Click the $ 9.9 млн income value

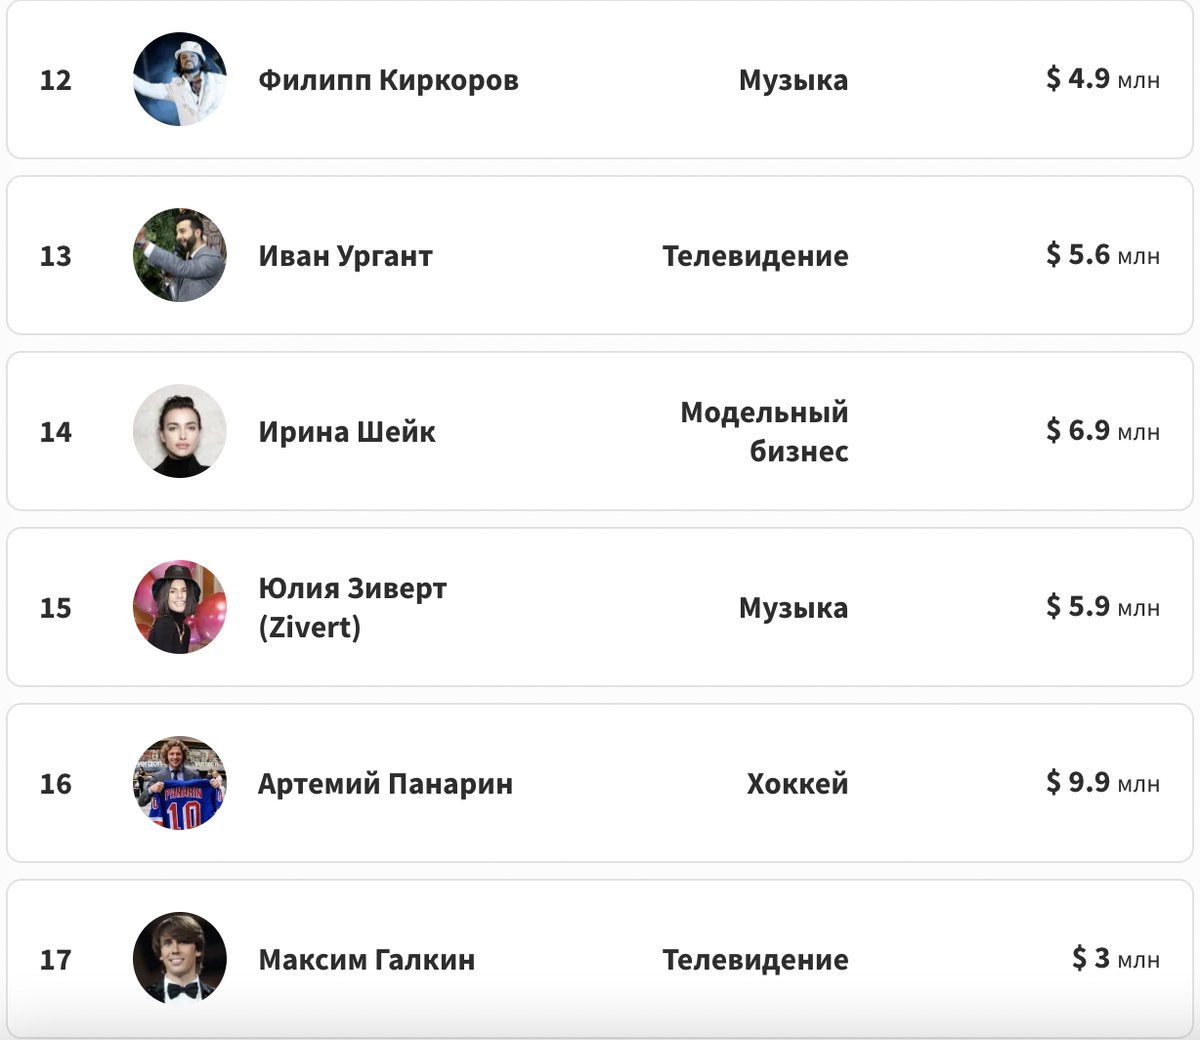pyautogui.click(x=1102, y=782)
